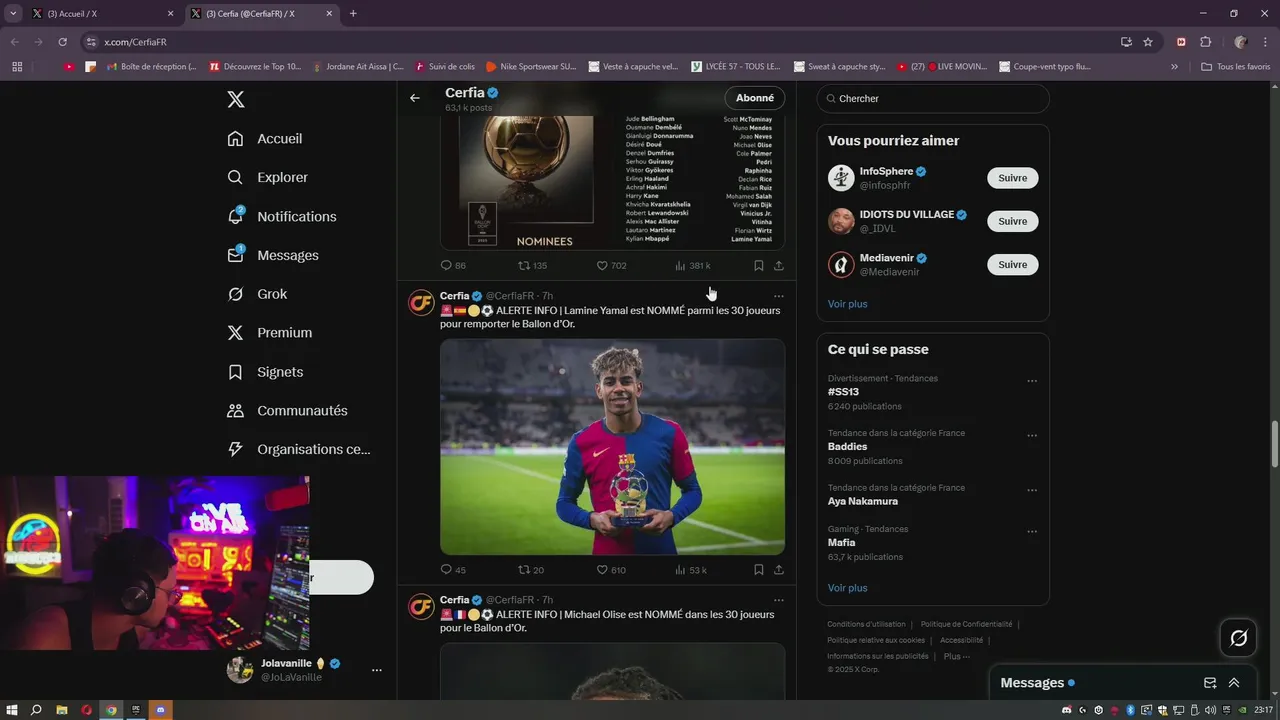The width and height of the screenshot is (1280, 720).
Task: Open the Aya Nakamura trend
Action: (x=863, y=501)
